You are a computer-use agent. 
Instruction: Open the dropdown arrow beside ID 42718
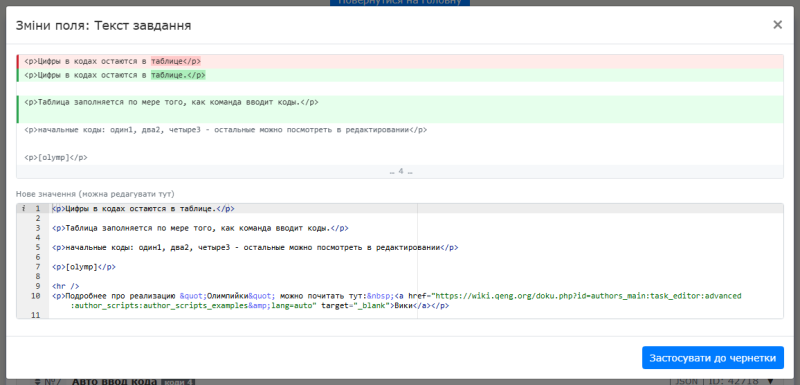click(x=769, y=381)
